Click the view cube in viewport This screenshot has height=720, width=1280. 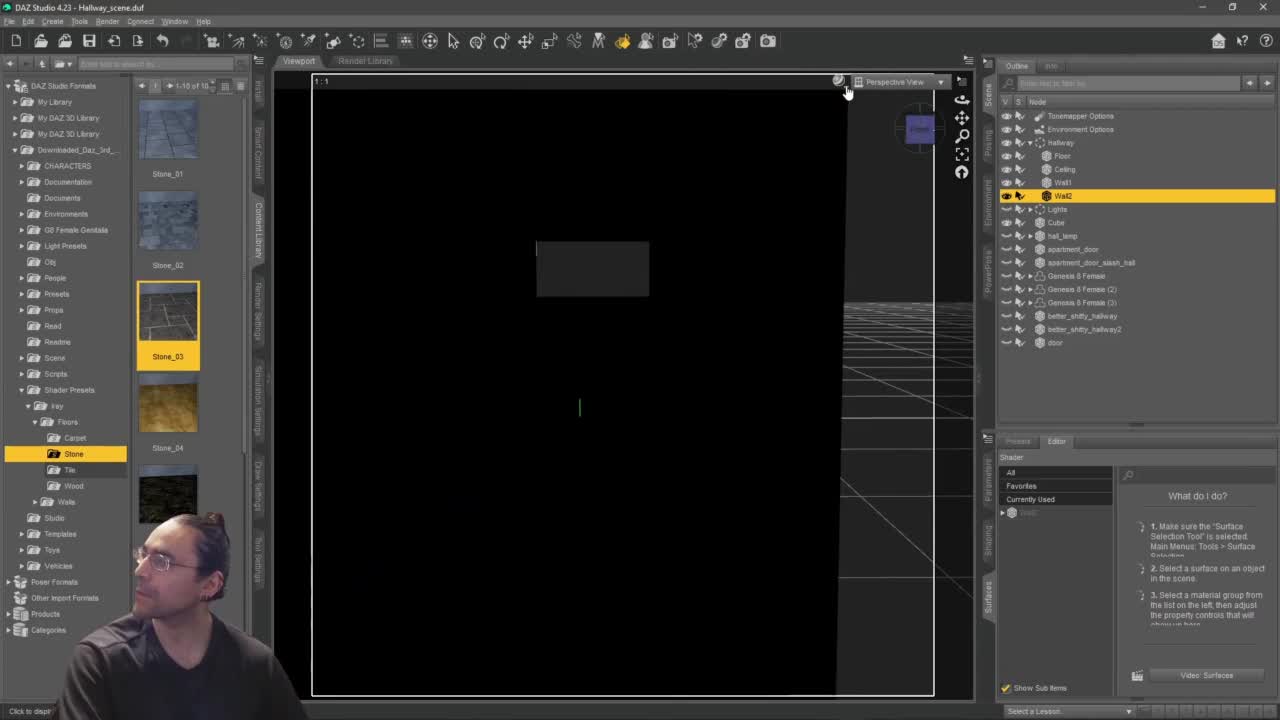[920, 130]
